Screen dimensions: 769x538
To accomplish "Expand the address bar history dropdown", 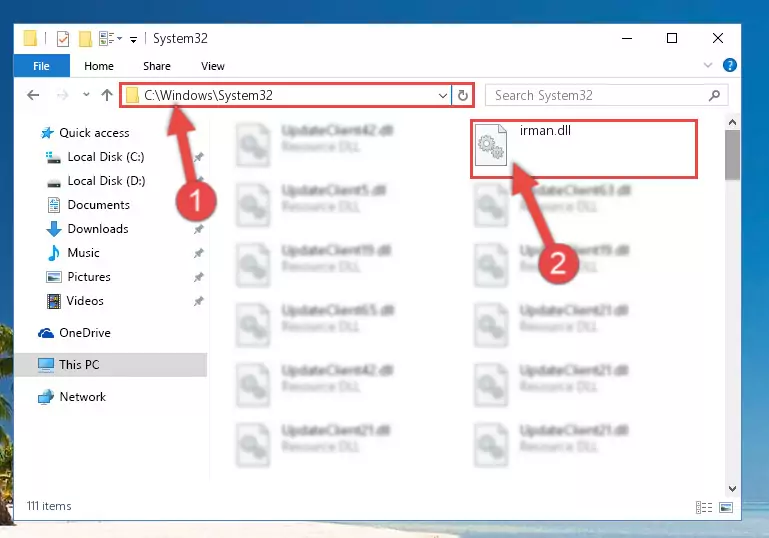I will (x=443, y=95).
